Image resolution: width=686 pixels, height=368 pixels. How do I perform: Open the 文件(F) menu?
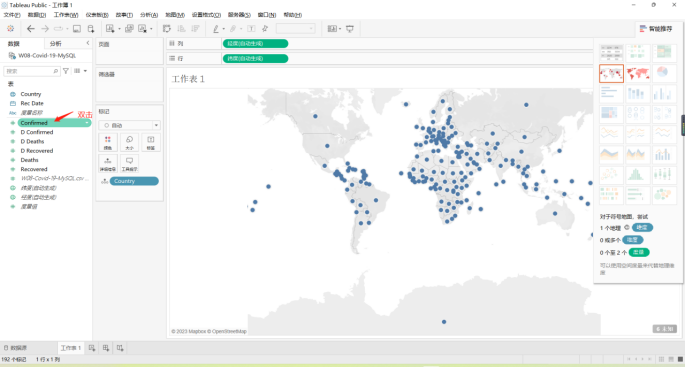coord(12,15)
